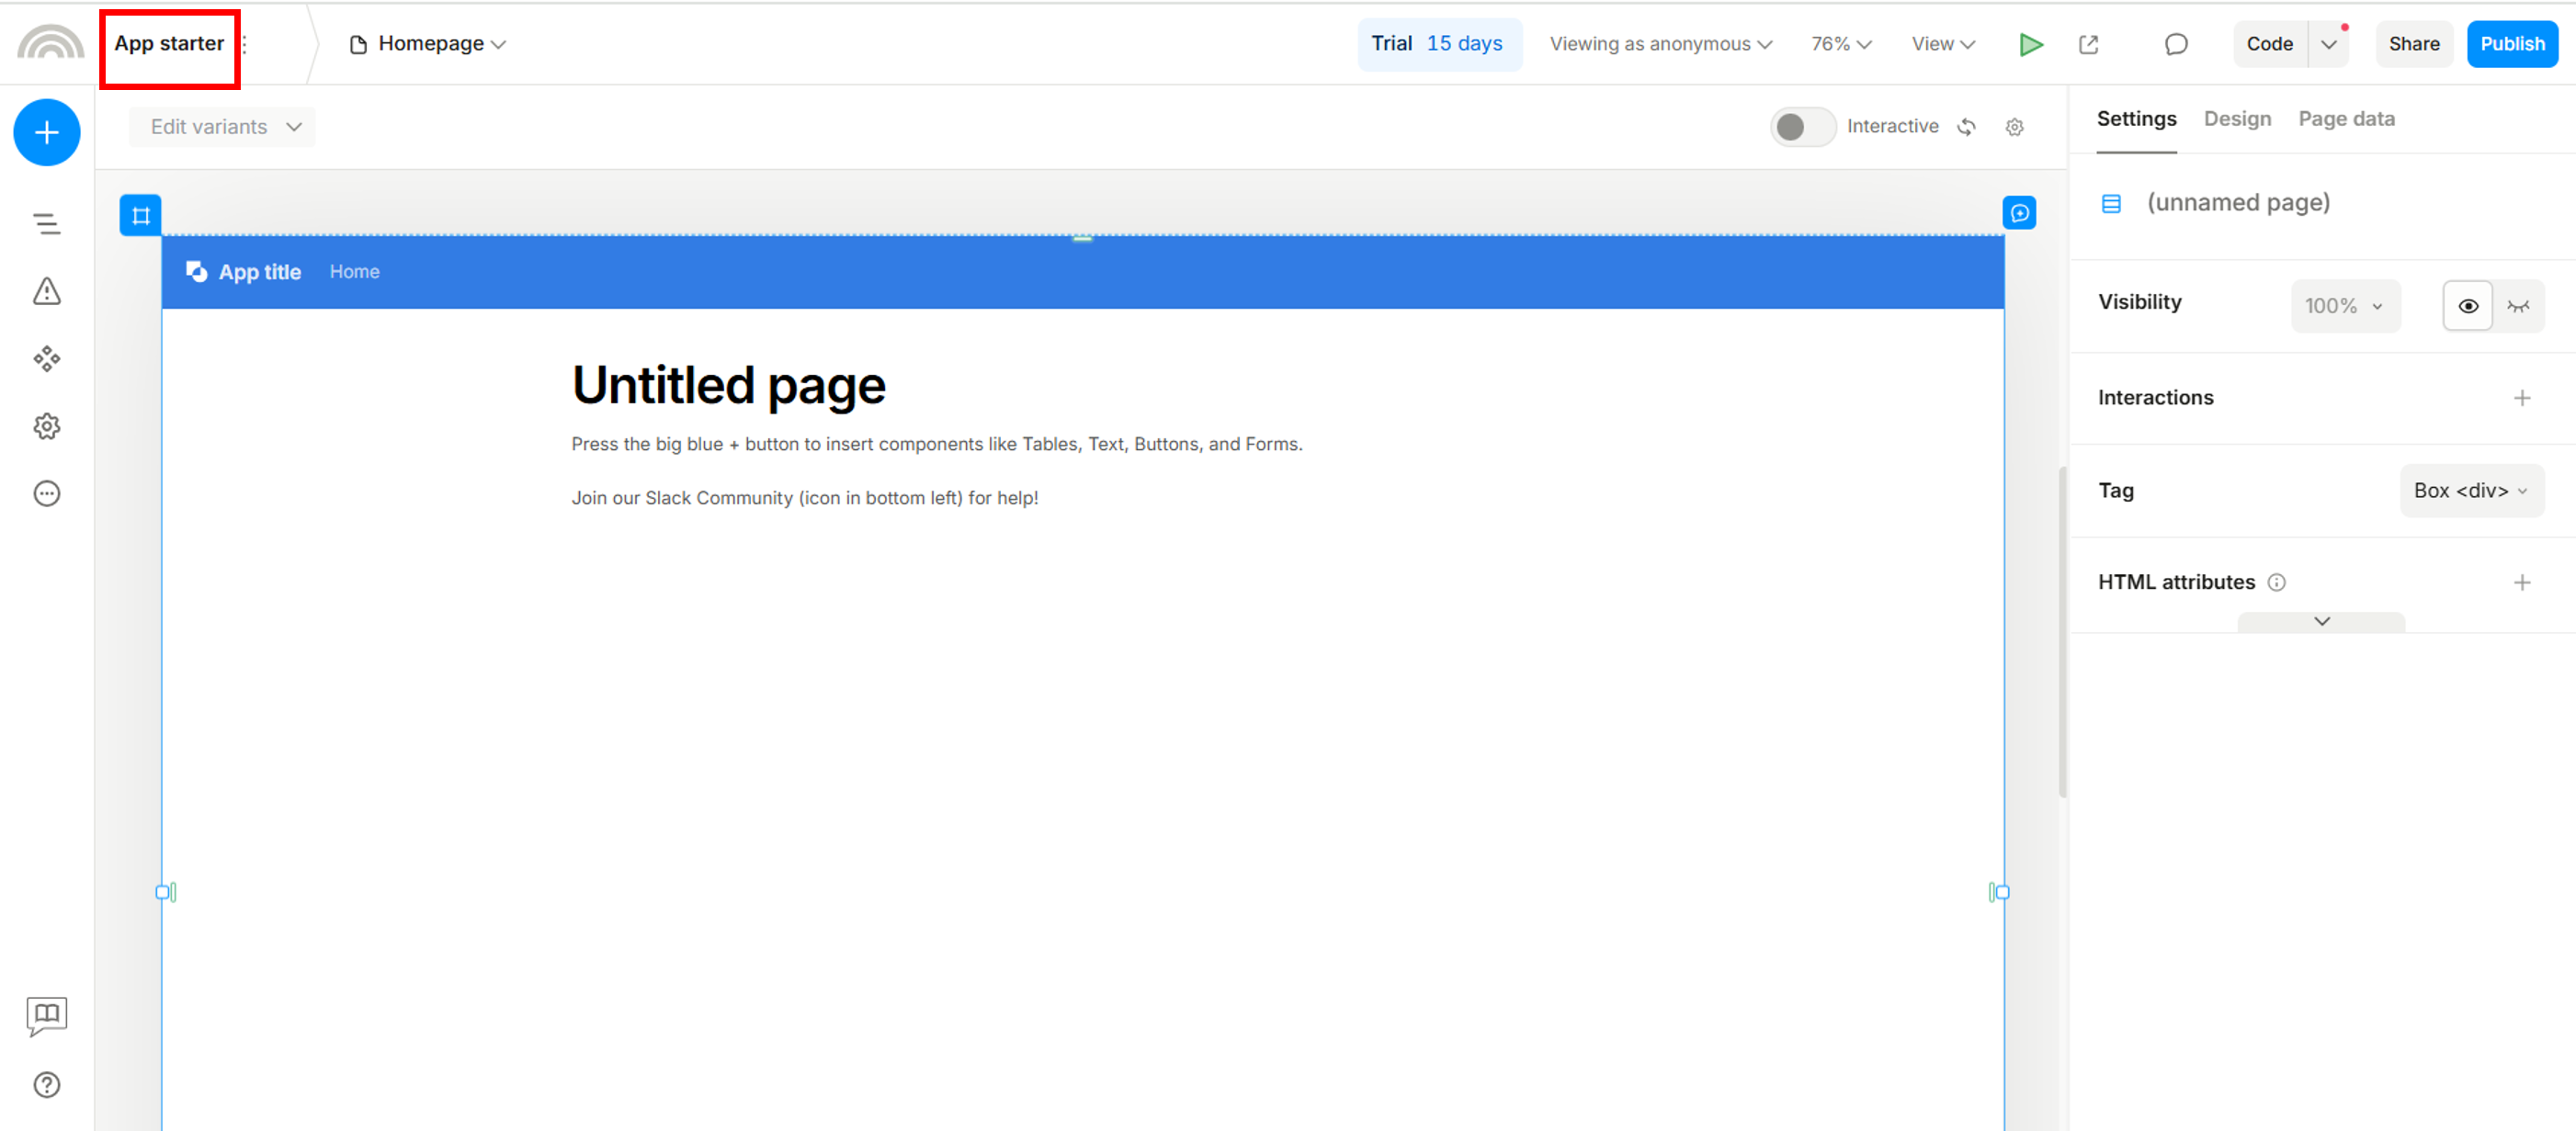Open the help question mark icon
Viewport: 2576px width, 1131px height.
click(47, 1084)
